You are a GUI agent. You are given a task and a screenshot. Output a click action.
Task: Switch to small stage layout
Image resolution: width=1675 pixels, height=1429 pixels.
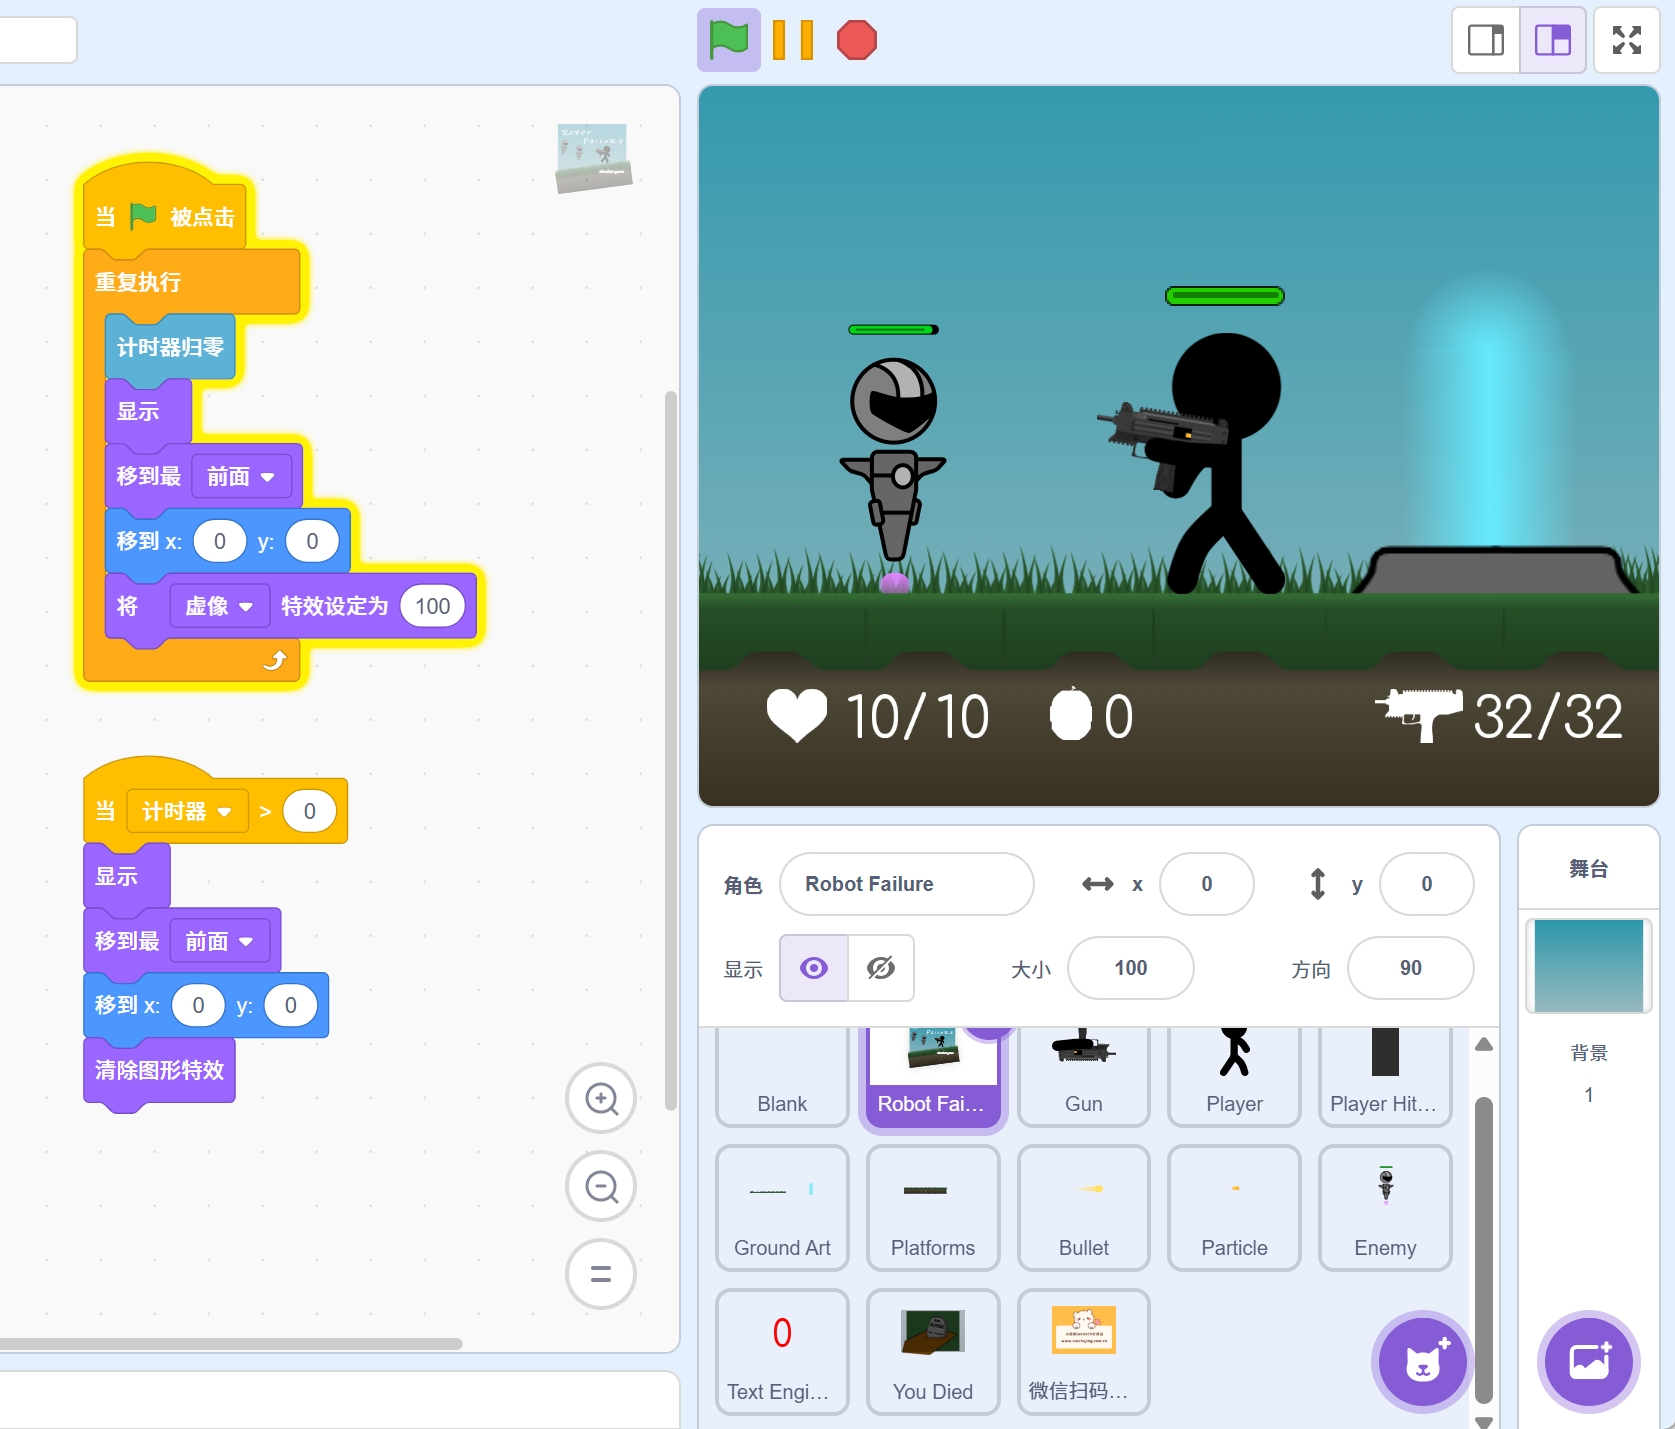[x=1486, y=40]
